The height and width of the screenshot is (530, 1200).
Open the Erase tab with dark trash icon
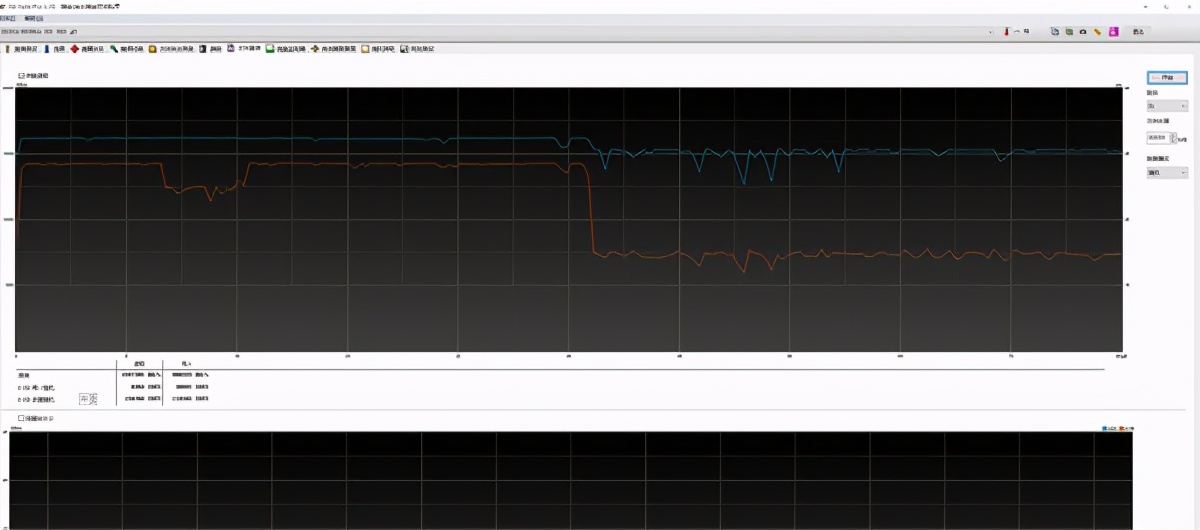[x=211, y=48]
